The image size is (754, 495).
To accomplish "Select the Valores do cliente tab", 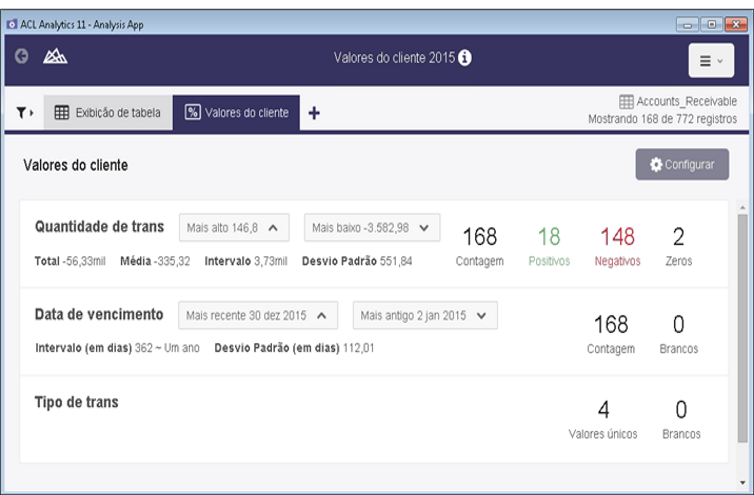I will tap(238, 113).
